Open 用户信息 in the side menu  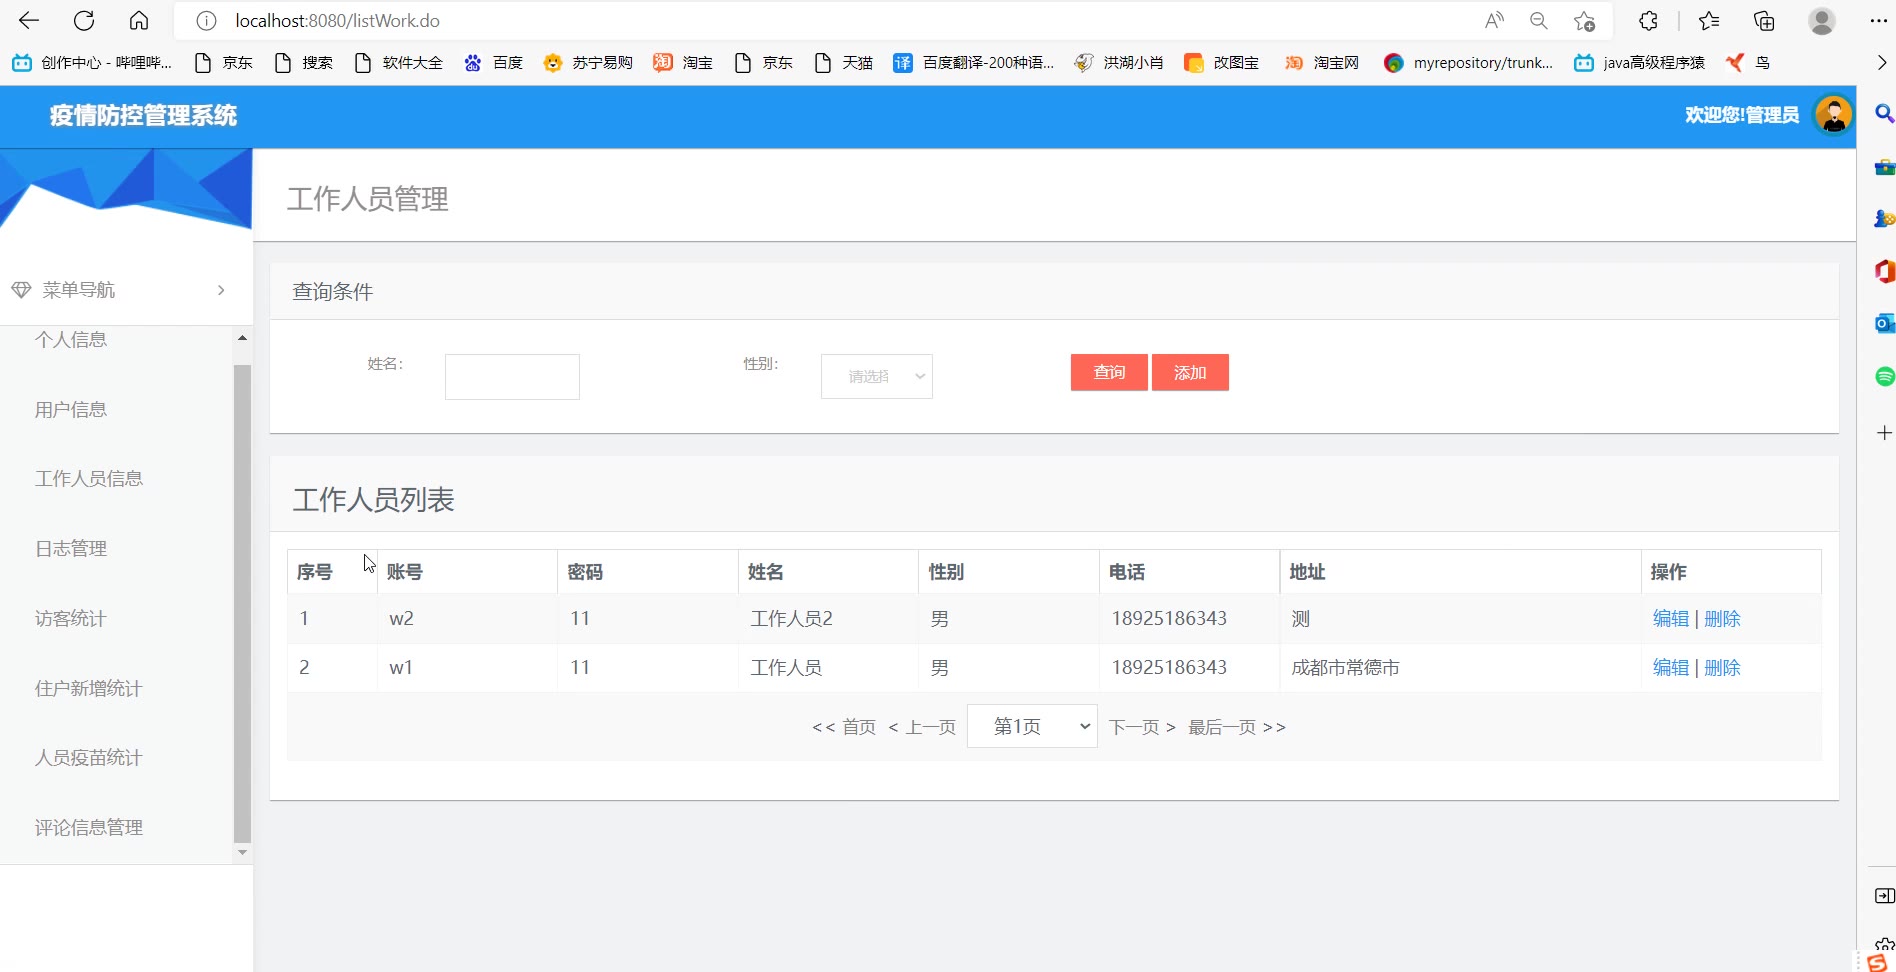[x=71, y=410]
